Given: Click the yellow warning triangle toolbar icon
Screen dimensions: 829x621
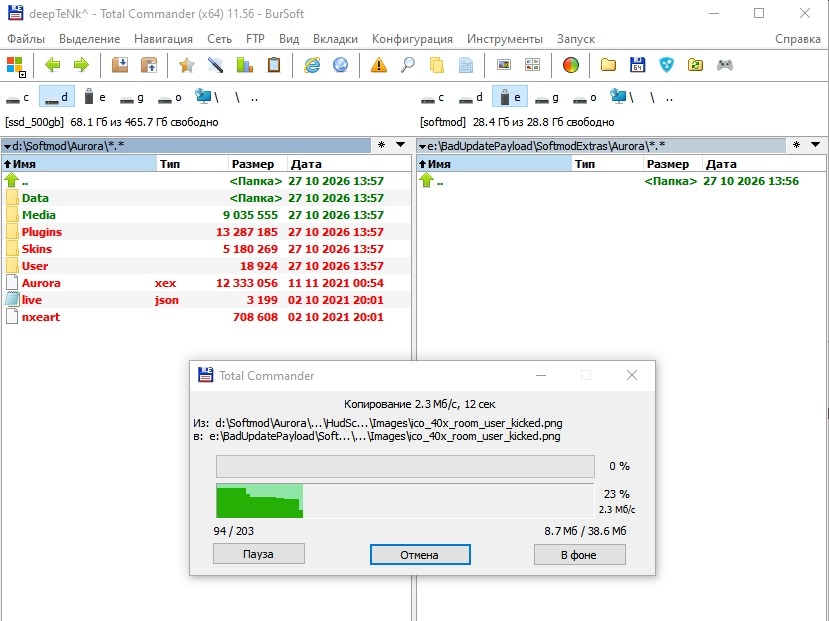Looking at the screenshot, I should [x=379, y=65].
